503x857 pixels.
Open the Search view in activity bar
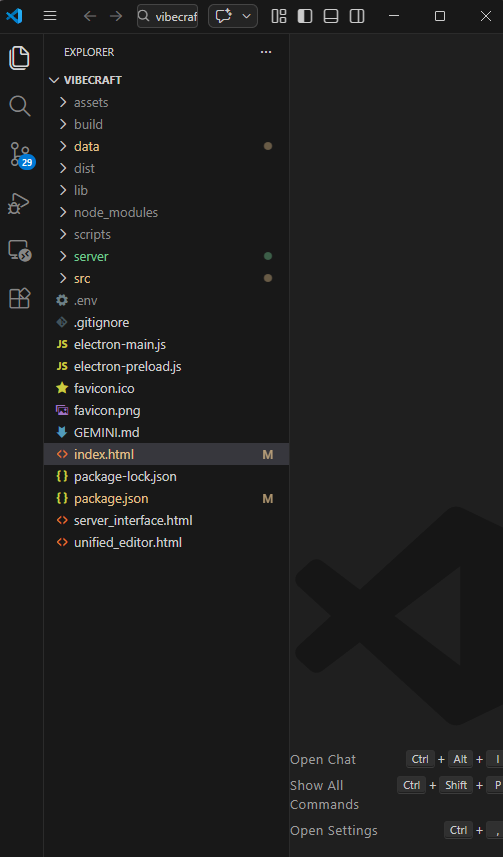[20, 106]
